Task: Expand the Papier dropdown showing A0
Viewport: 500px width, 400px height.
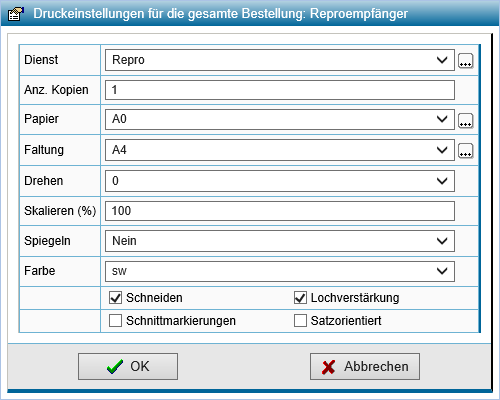Action: pos(280,119)
